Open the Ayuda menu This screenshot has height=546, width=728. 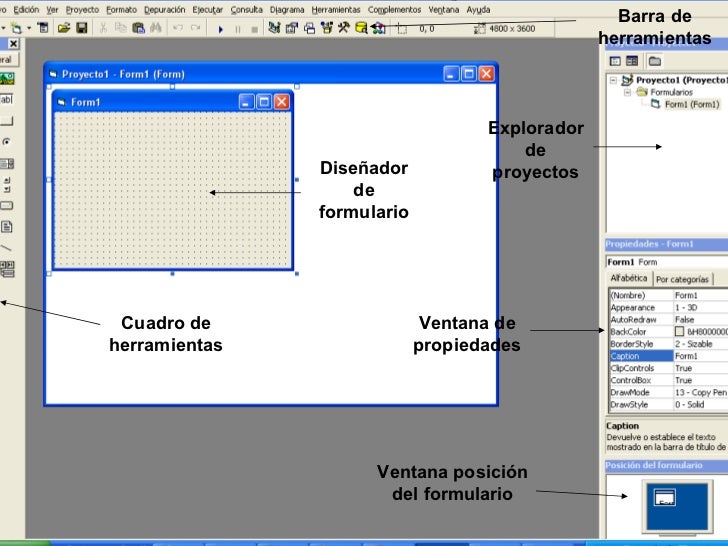tap(478, 9)
